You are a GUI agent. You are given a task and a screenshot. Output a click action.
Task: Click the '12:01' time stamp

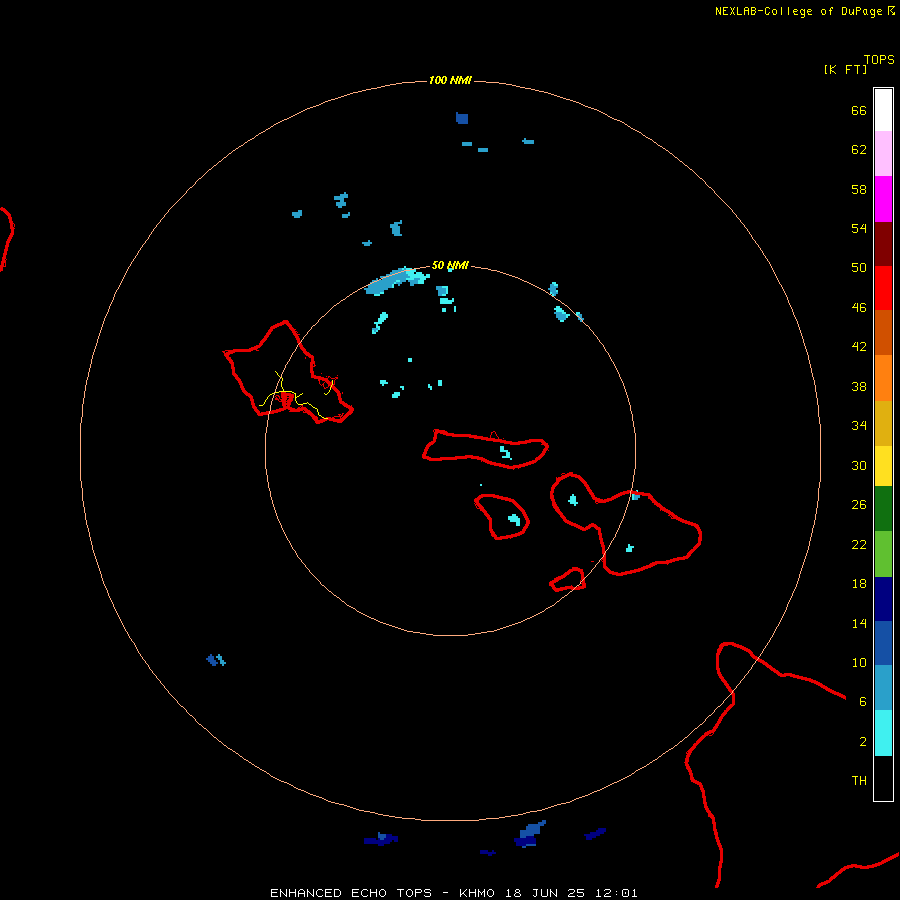point(616,893)
